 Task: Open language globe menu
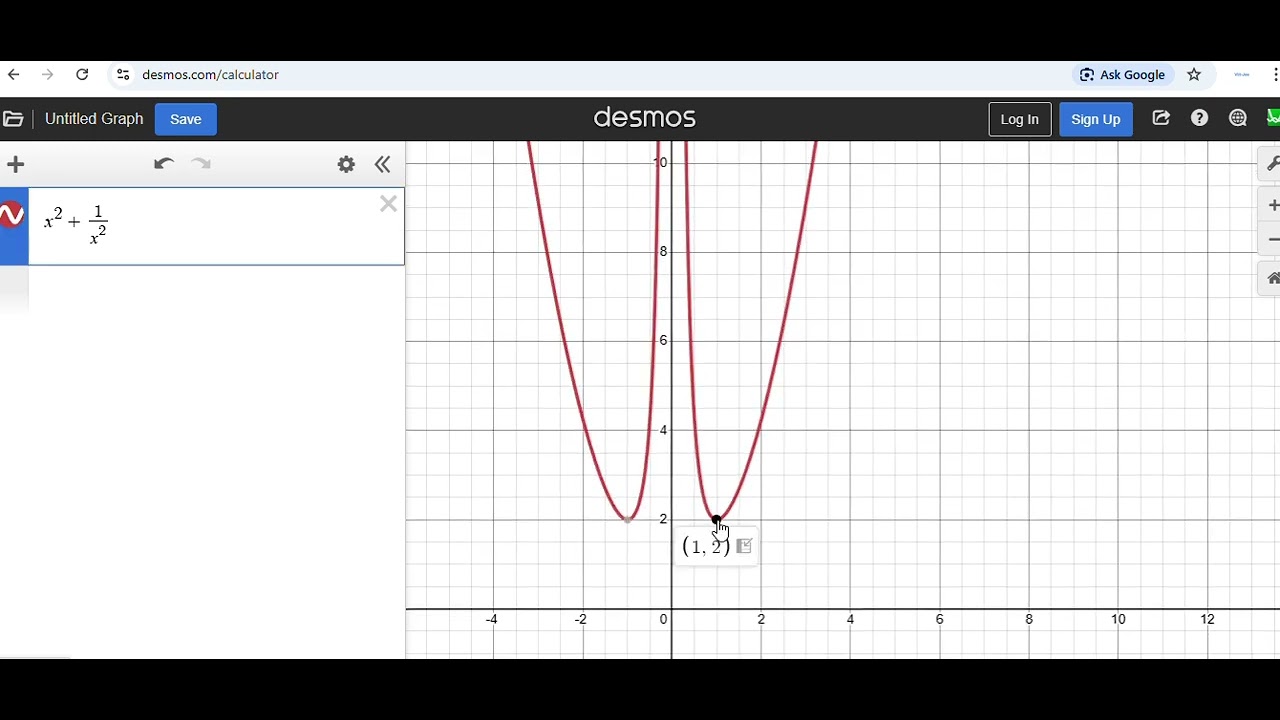[1238, 118]
